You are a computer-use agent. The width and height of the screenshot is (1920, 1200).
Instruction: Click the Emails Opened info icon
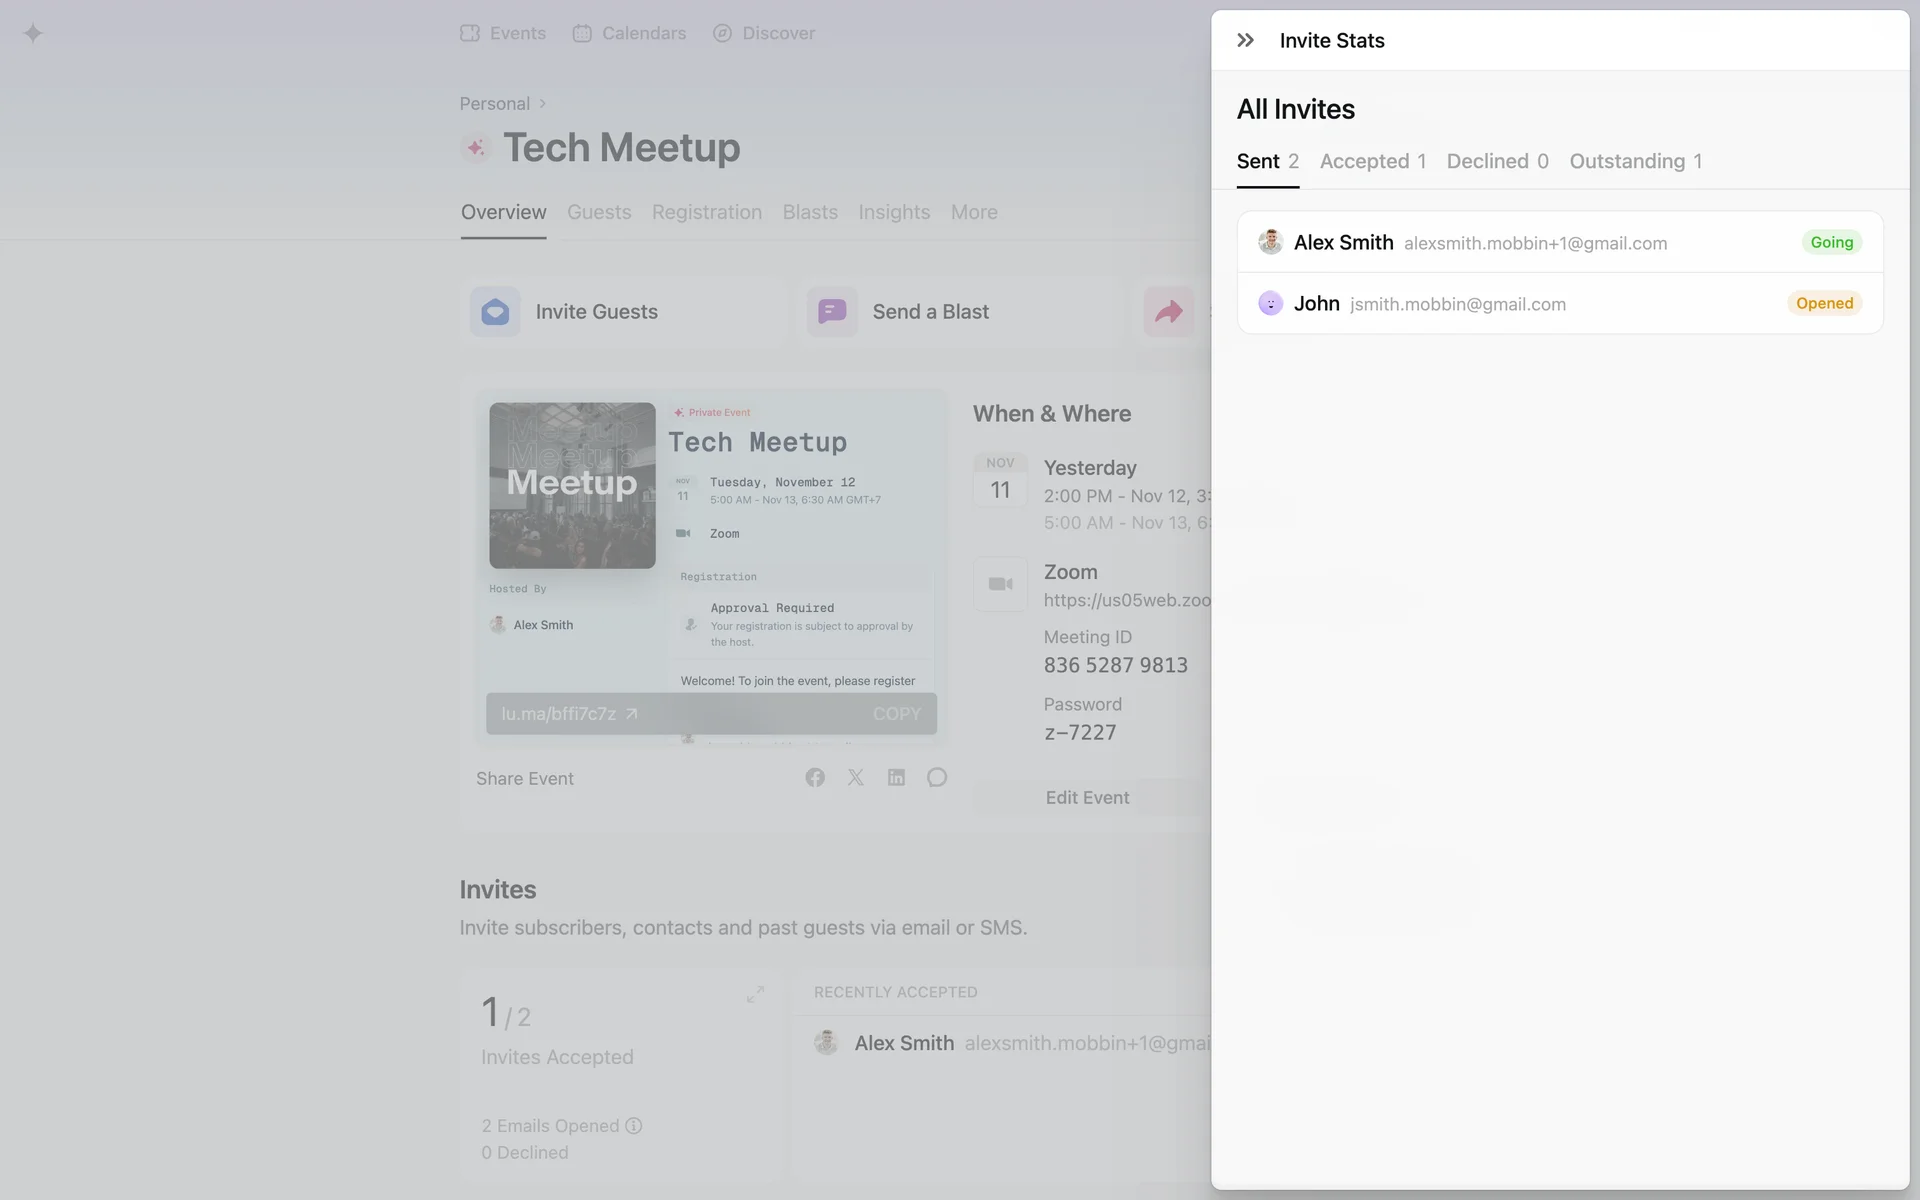(x=634, y=1126)
